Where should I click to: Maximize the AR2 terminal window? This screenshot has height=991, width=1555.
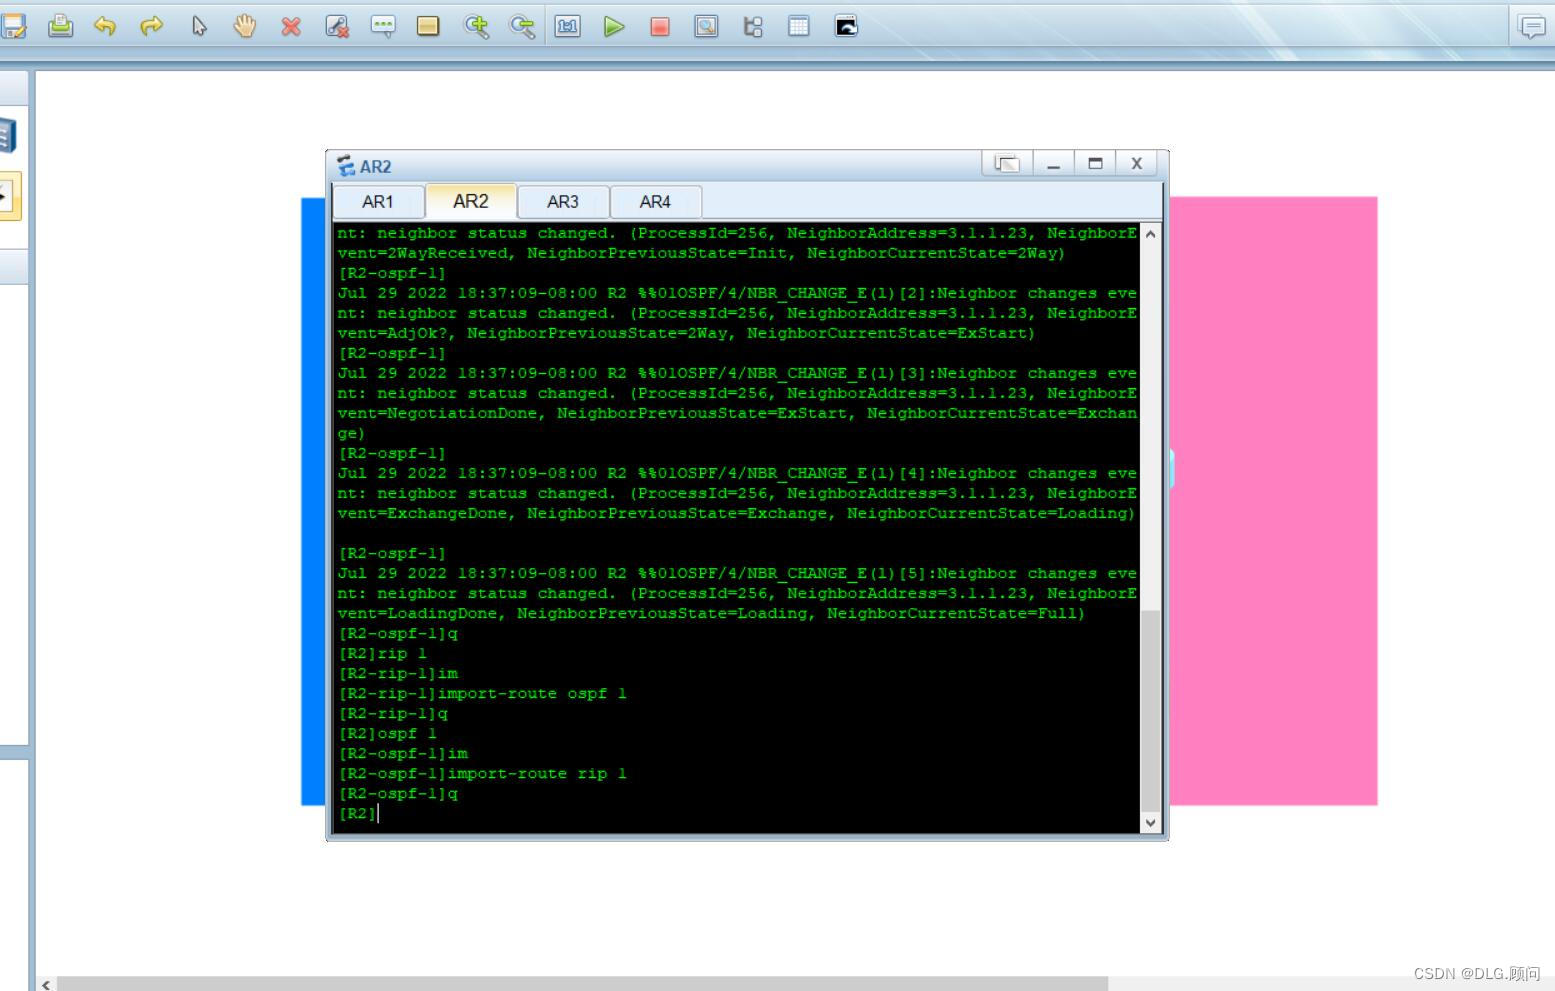pos(1095,163)
